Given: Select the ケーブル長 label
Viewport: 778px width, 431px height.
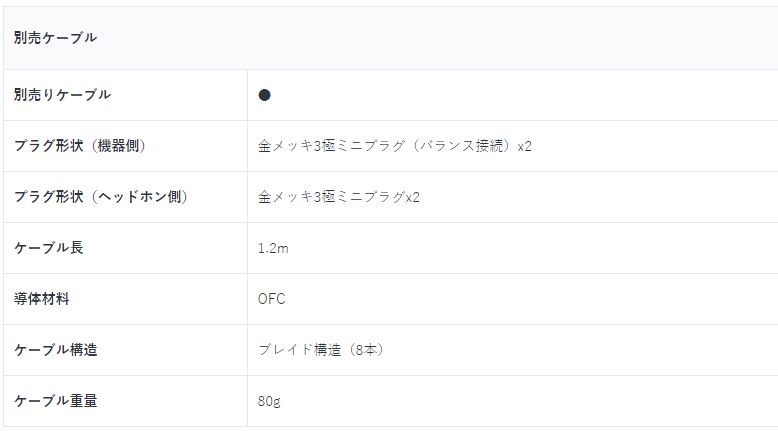Looking at the screenshot, I should [x=48, y=247].
